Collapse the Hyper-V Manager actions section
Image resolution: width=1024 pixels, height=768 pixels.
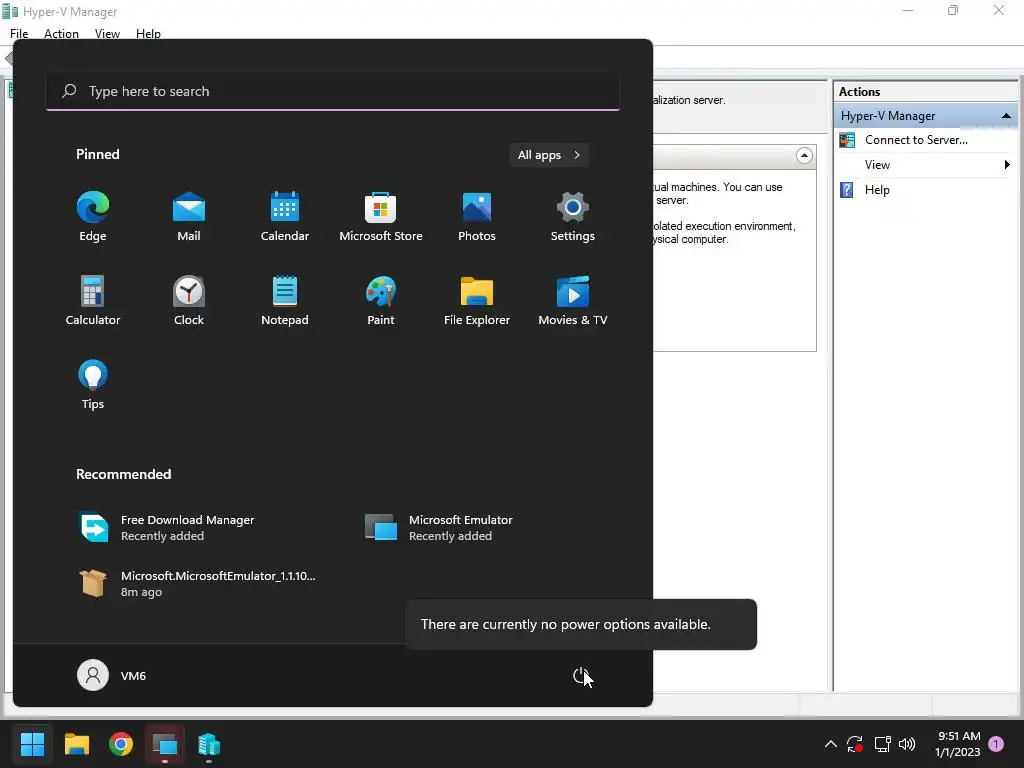tap(1006, 116)
